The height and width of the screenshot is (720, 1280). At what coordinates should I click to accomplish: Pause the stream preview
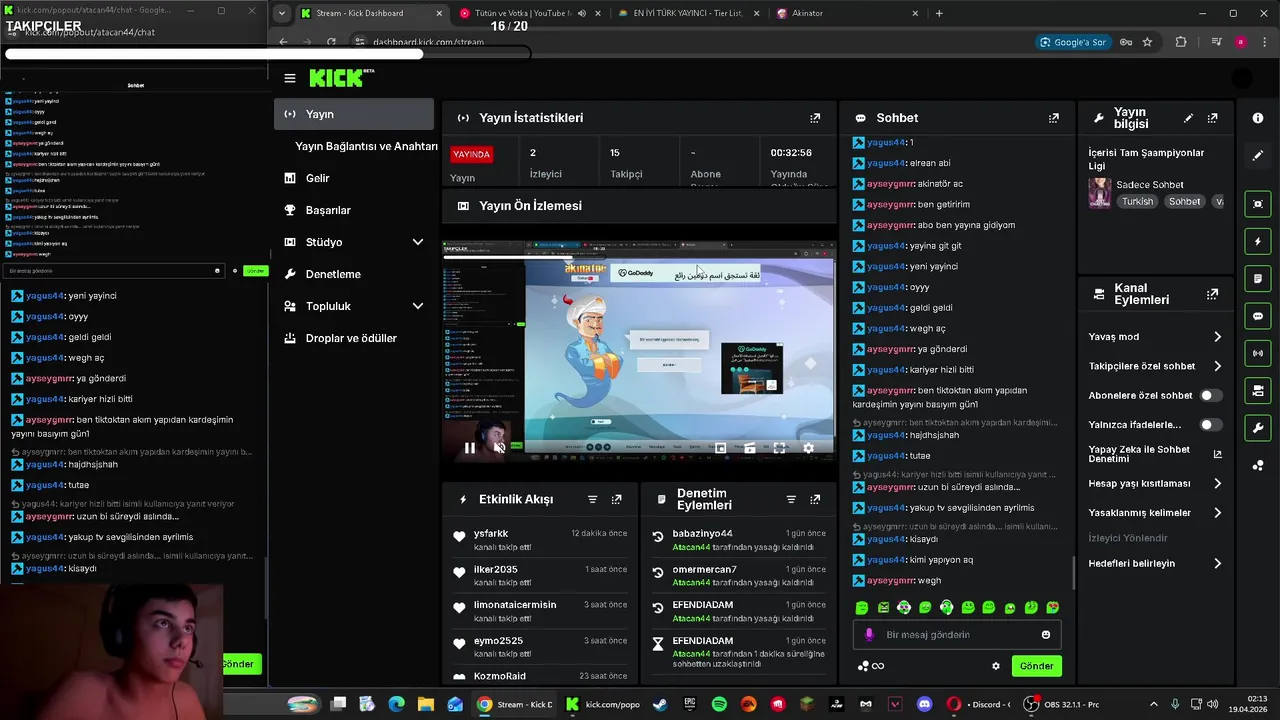469,448
